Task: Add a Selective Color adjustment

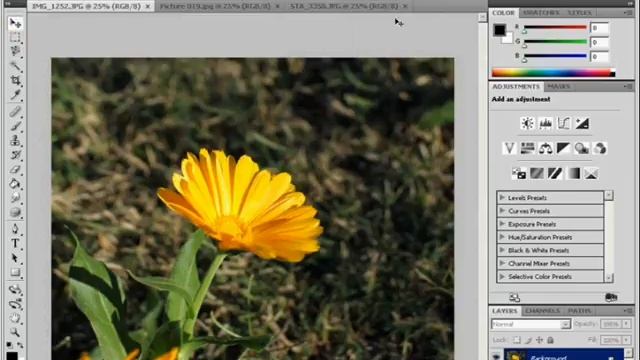Action: 591,173
